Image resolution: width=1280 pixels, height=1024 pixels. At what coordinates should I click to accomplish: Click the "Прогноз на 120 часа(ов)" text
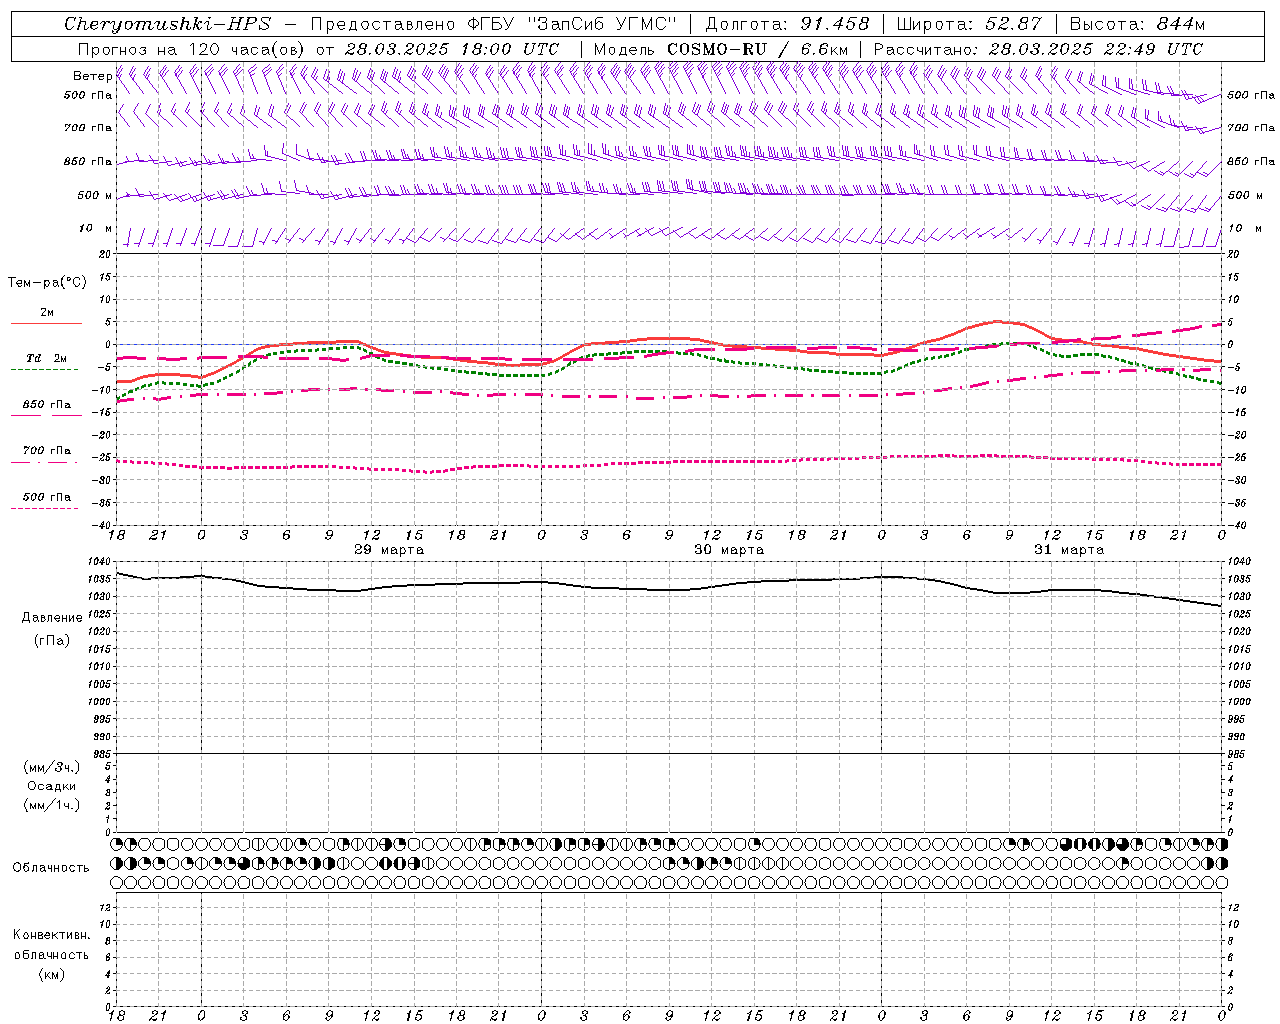(192, 49)
